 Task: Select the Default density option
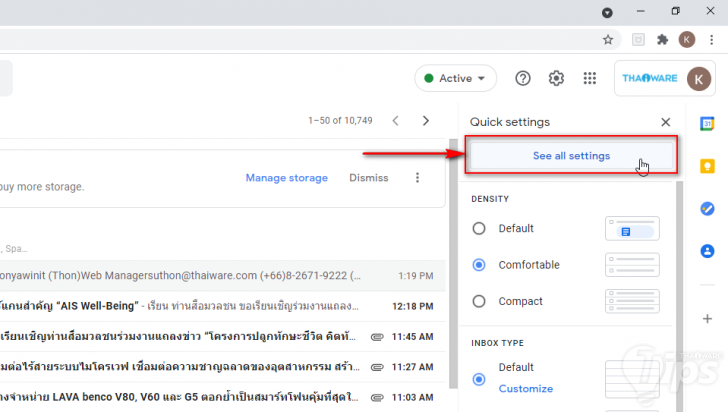point(479,229)
